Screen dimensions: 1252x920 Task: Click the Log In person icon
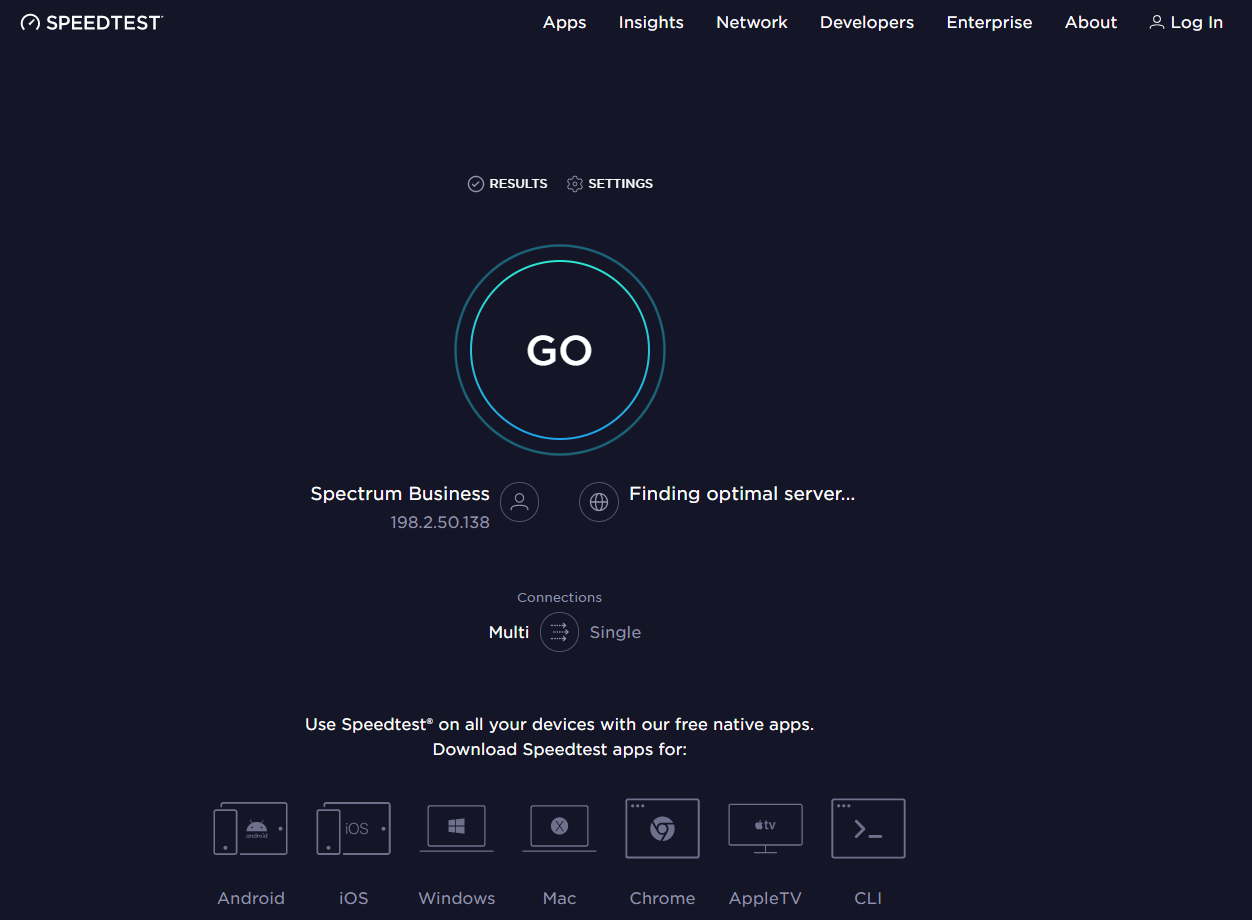pos(1157,22)
